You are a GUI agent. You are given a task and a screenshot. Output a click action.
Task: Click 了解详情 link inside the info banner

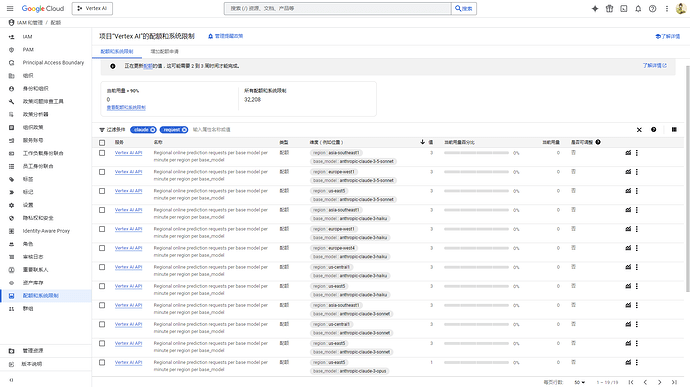[x=654, y=66]
